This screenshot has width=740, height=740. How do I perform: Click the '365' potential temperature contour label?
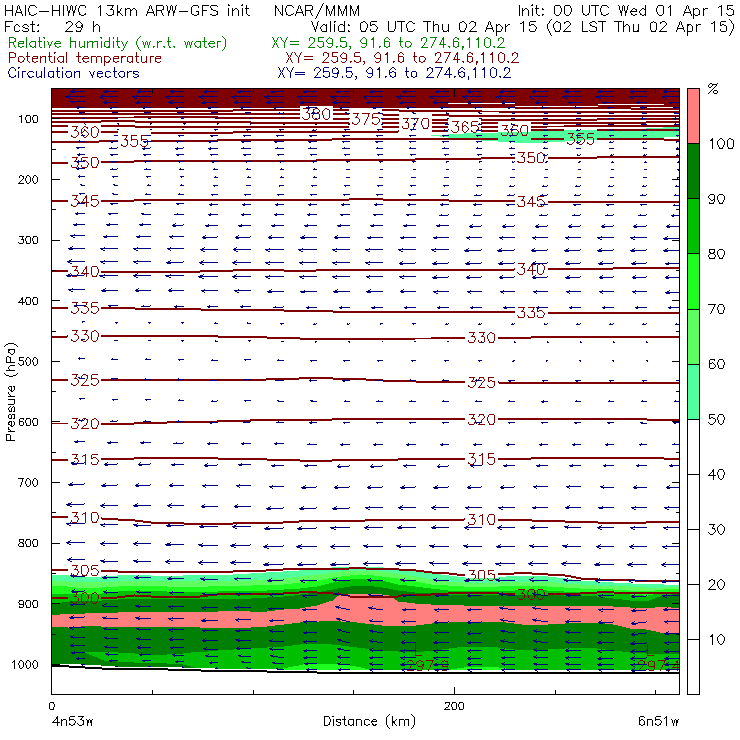[x=465, y=127]
